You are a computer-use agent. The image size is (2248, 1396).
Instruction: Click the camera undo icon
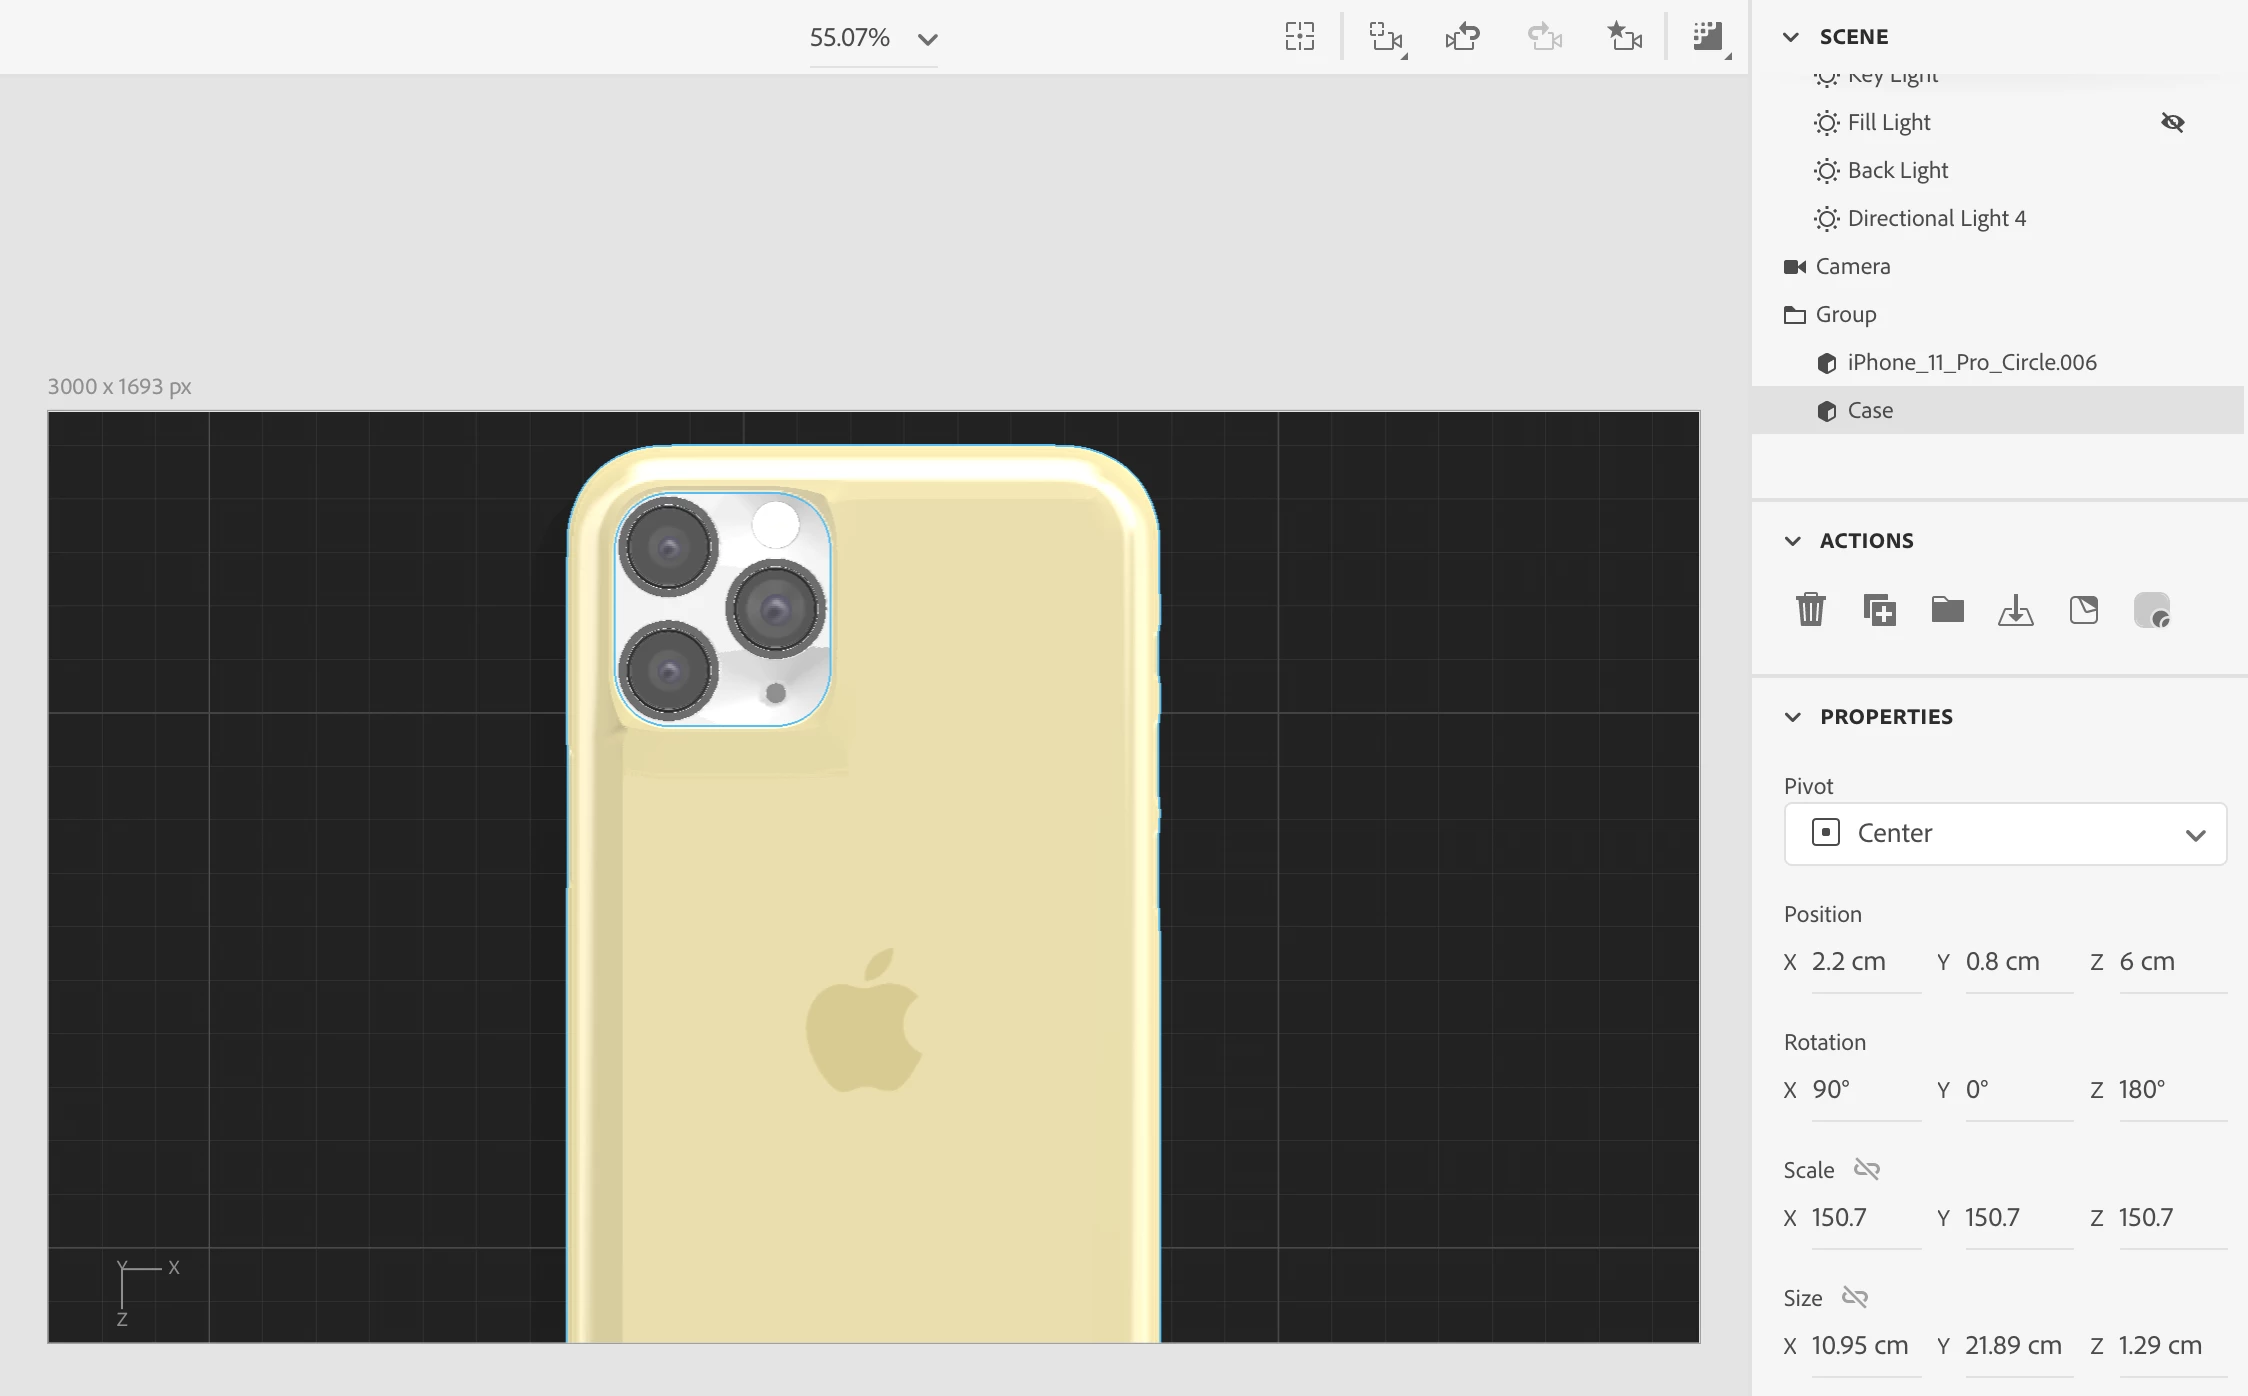coord(1462,38)
